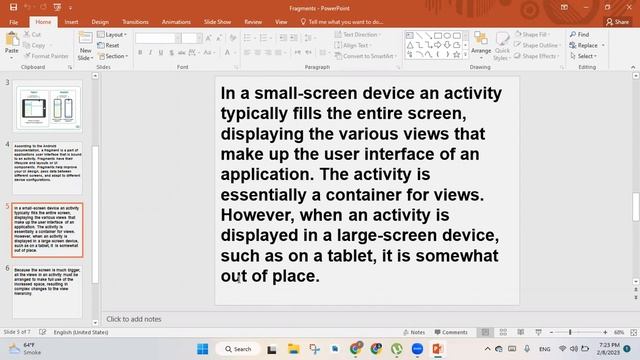Toggle Comments pane in status bar
This screenshot has width=640, height=360.
coord(451,332)
